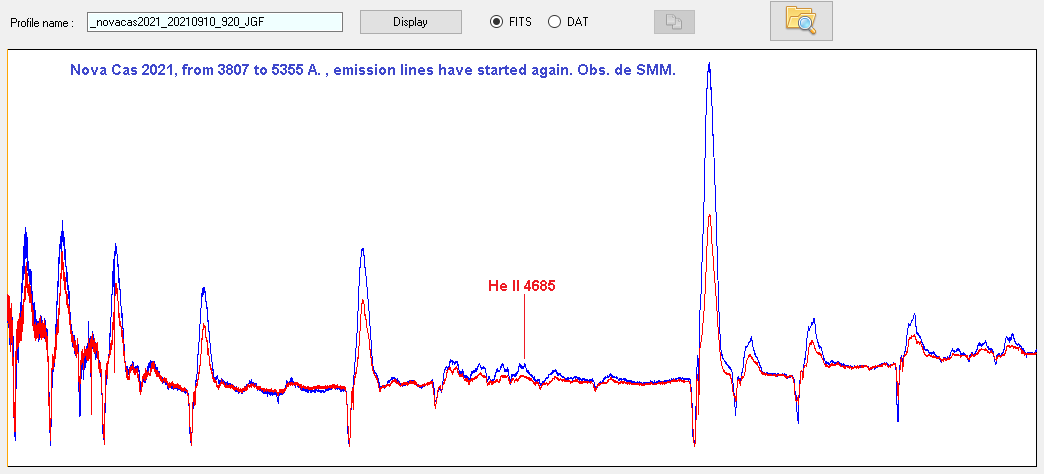Click the Profile name label
The image size is (1044, 474).
[42, 22]
